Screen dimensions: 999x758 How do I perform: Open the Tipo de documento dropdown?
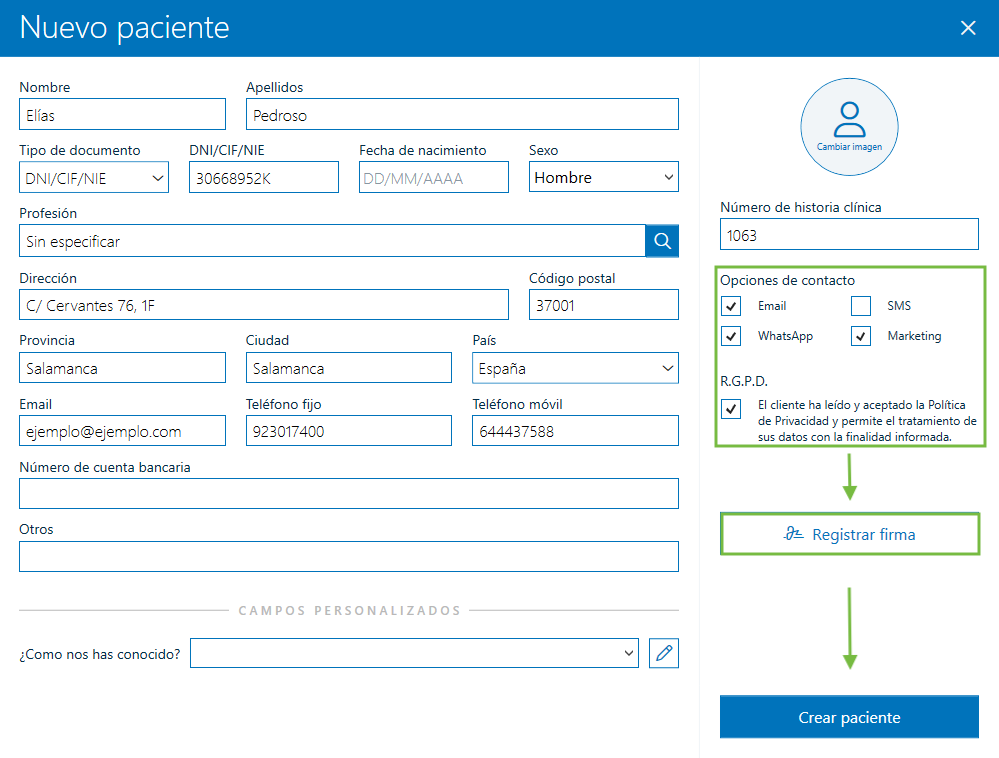(160, 177)
